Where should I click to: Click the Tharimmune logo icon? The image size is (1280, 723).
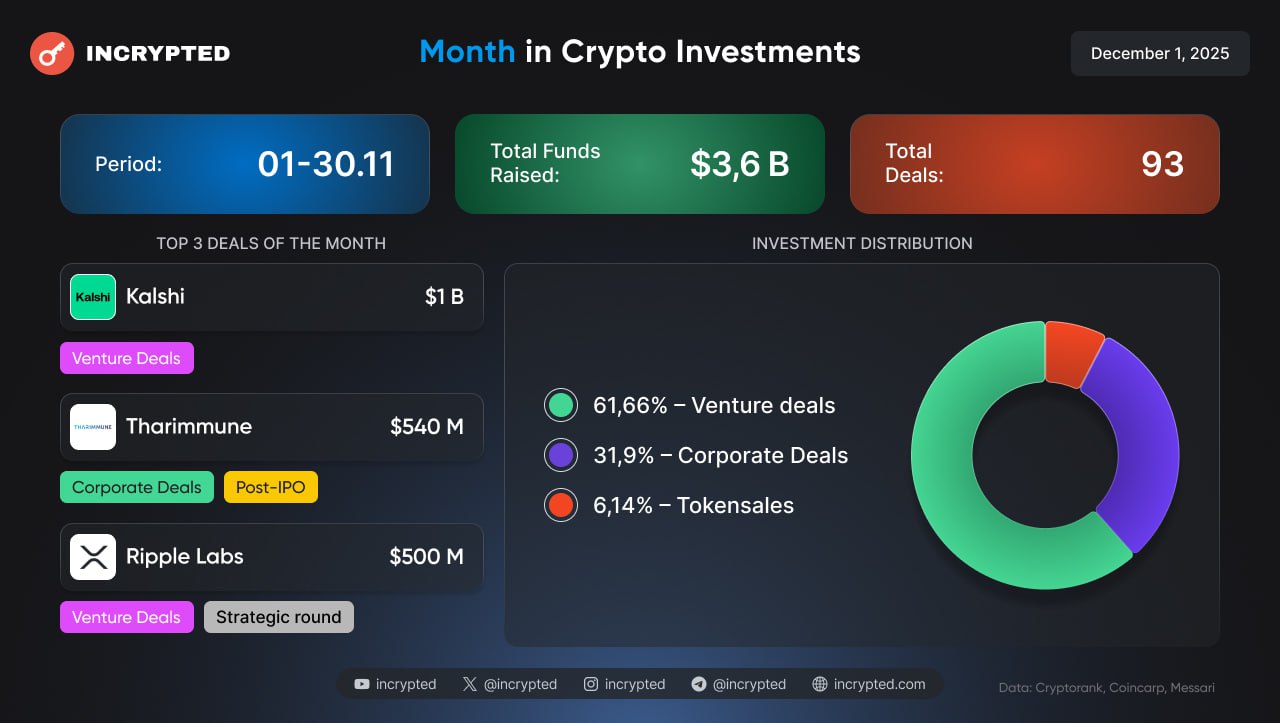pyautogui.click(x=93, y=427)
